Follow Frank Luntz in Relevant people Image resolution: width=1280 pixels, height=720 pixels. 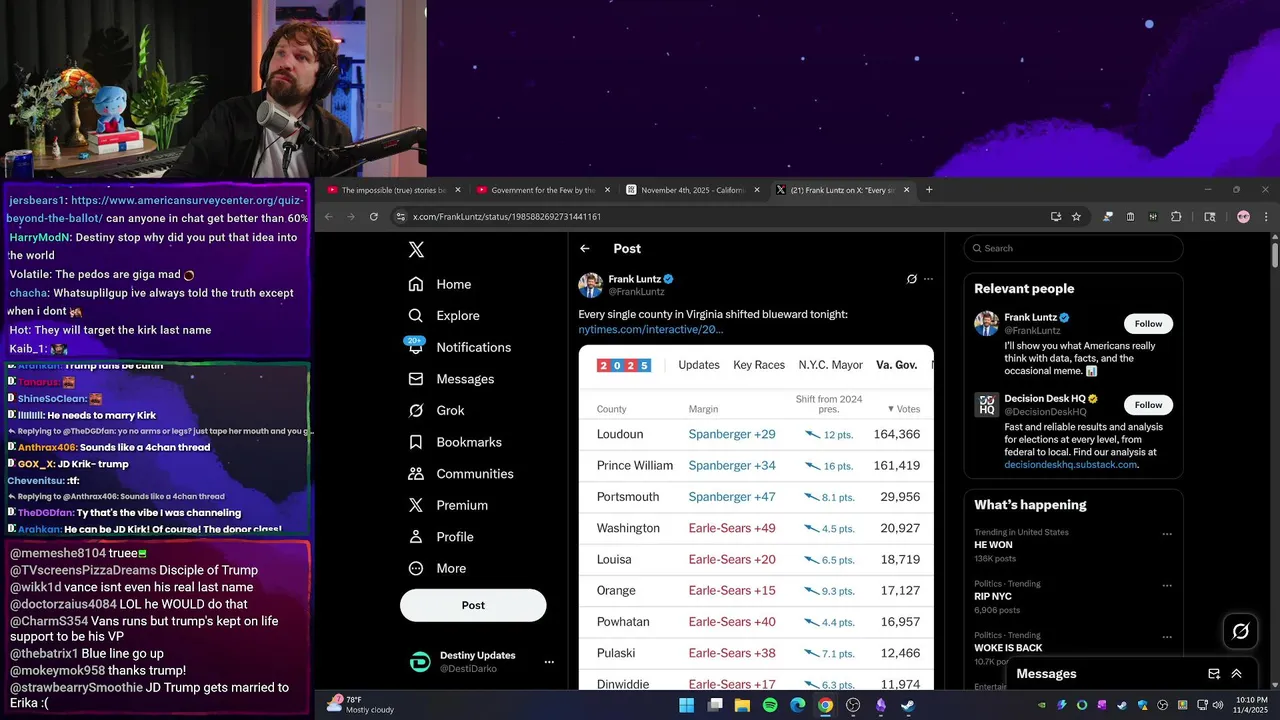click(1148, 324)
